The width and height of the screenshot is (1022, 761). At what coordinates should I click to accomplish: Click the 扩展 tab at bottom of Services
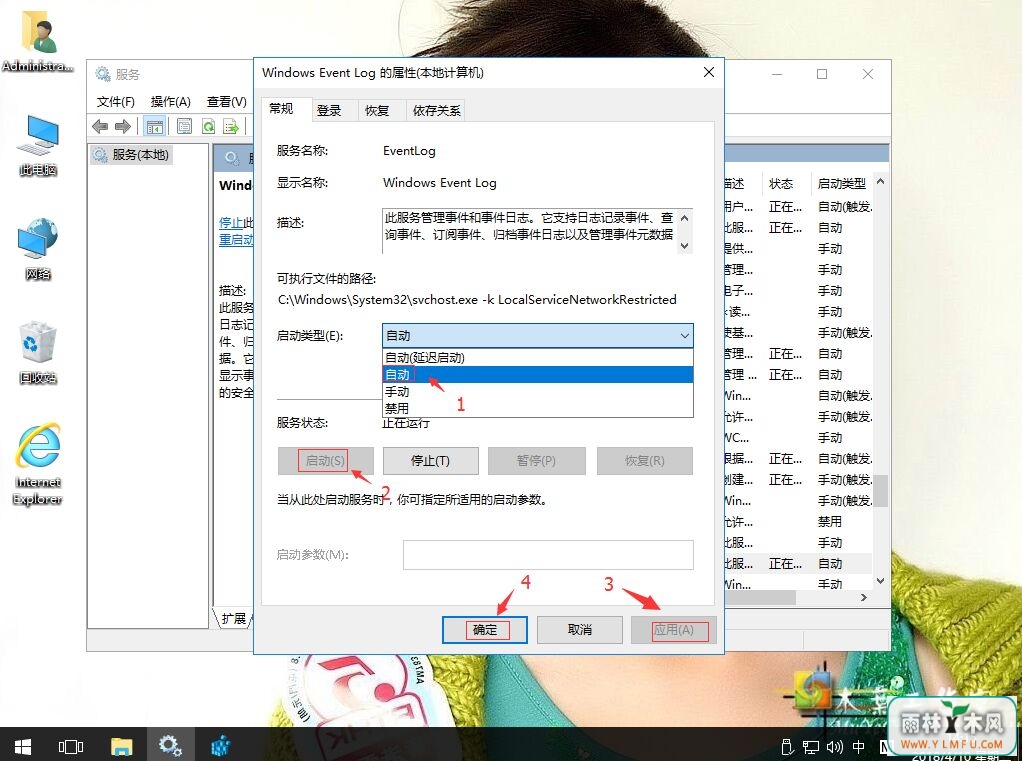coord(233,618)
